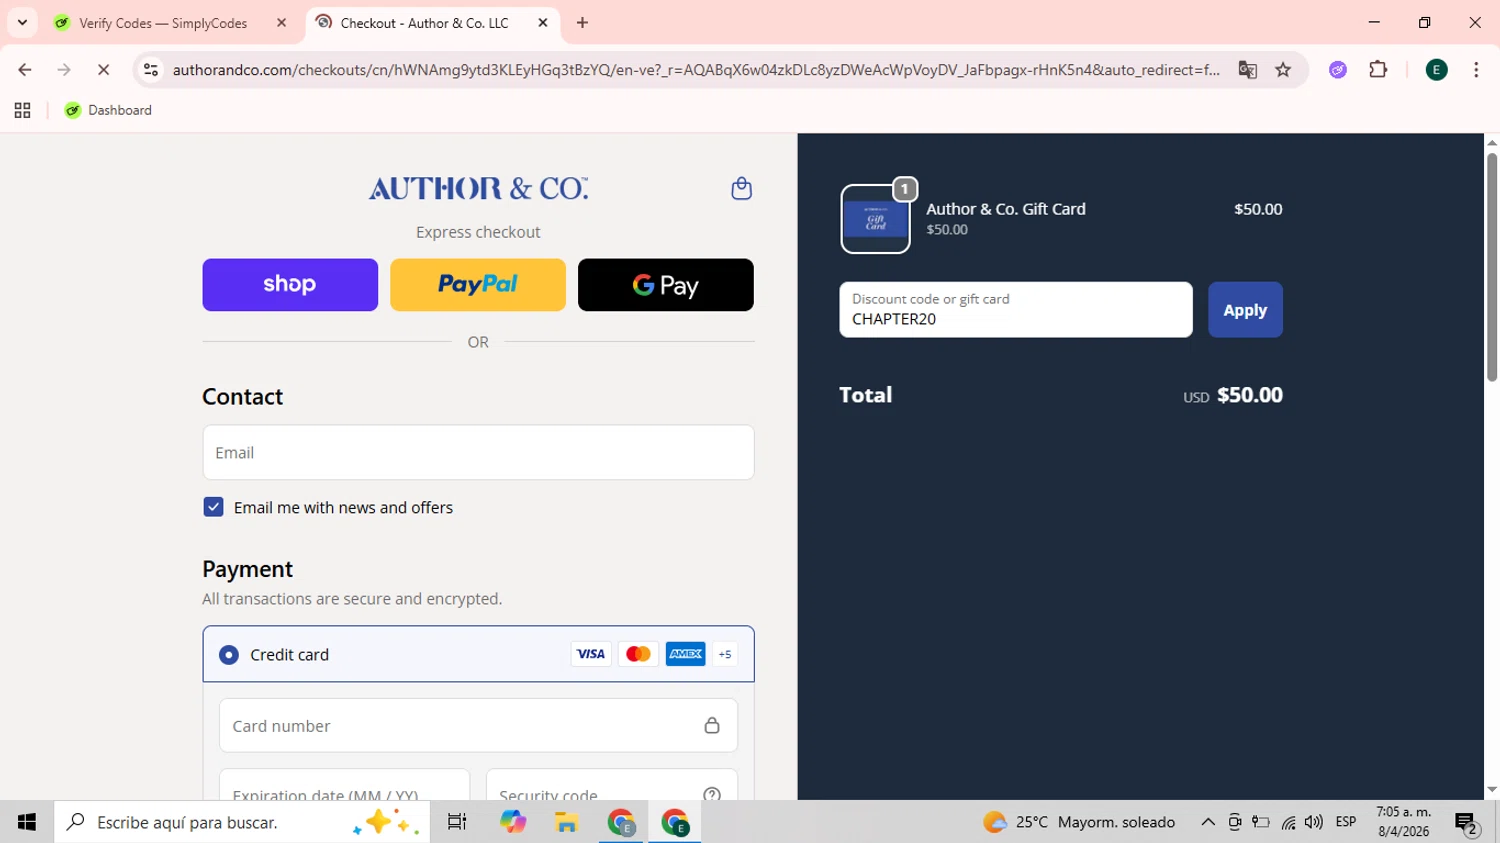Expand the tab search dropdown arrow
Viewport: 1500px width, 843px height.
[x=22, y=23]
